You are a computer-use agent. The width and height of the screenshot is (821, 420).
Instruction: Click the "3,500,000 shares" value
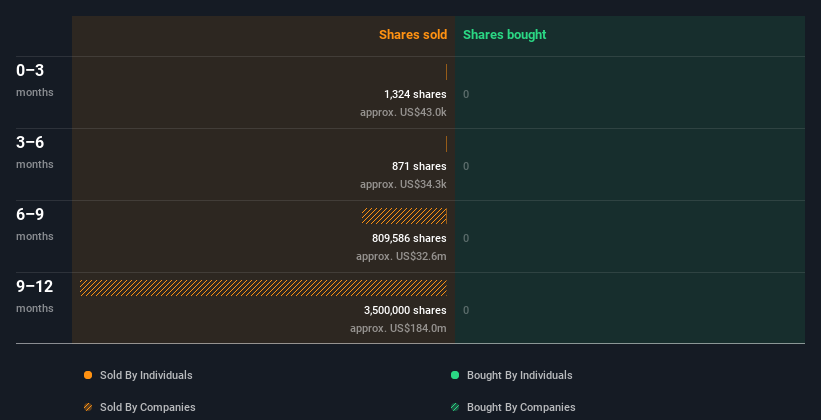click(405, 310)
